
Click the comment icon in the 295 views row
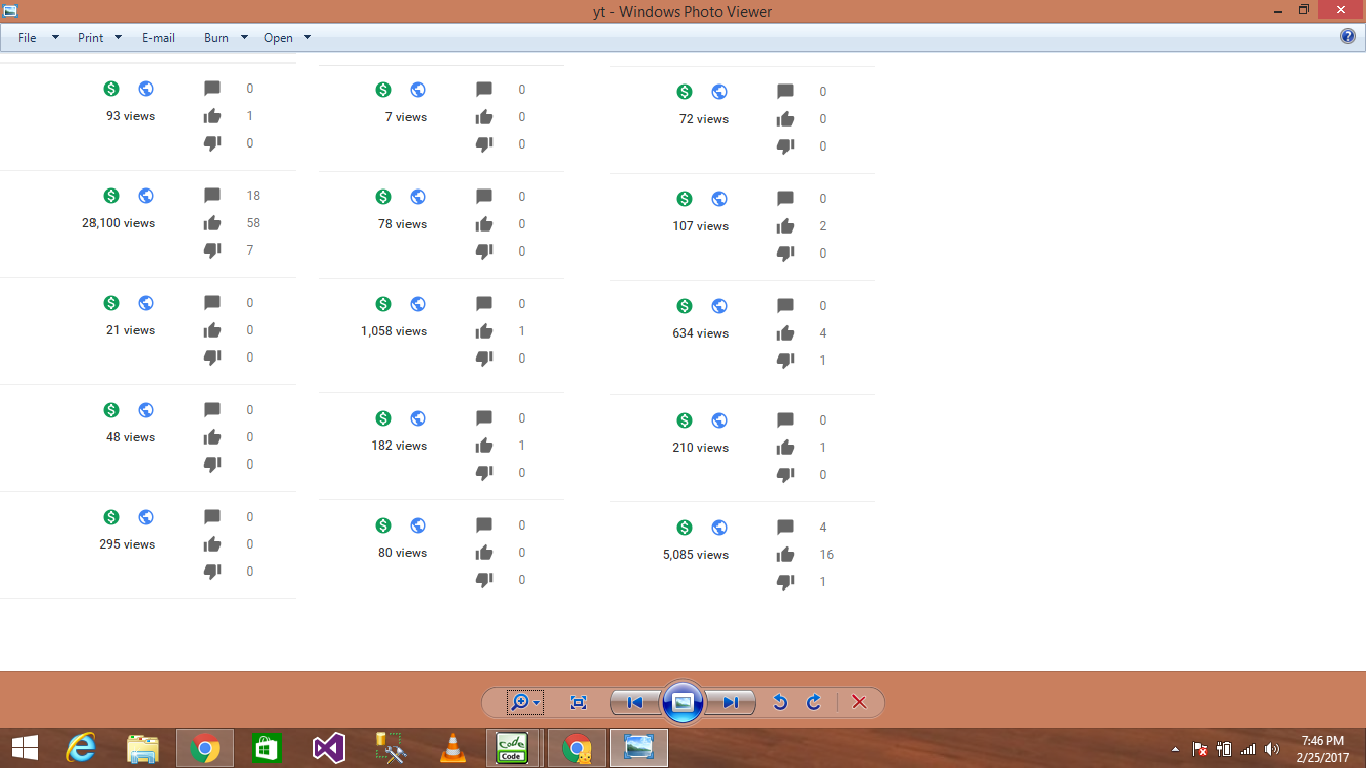click(x=212, y=517)
